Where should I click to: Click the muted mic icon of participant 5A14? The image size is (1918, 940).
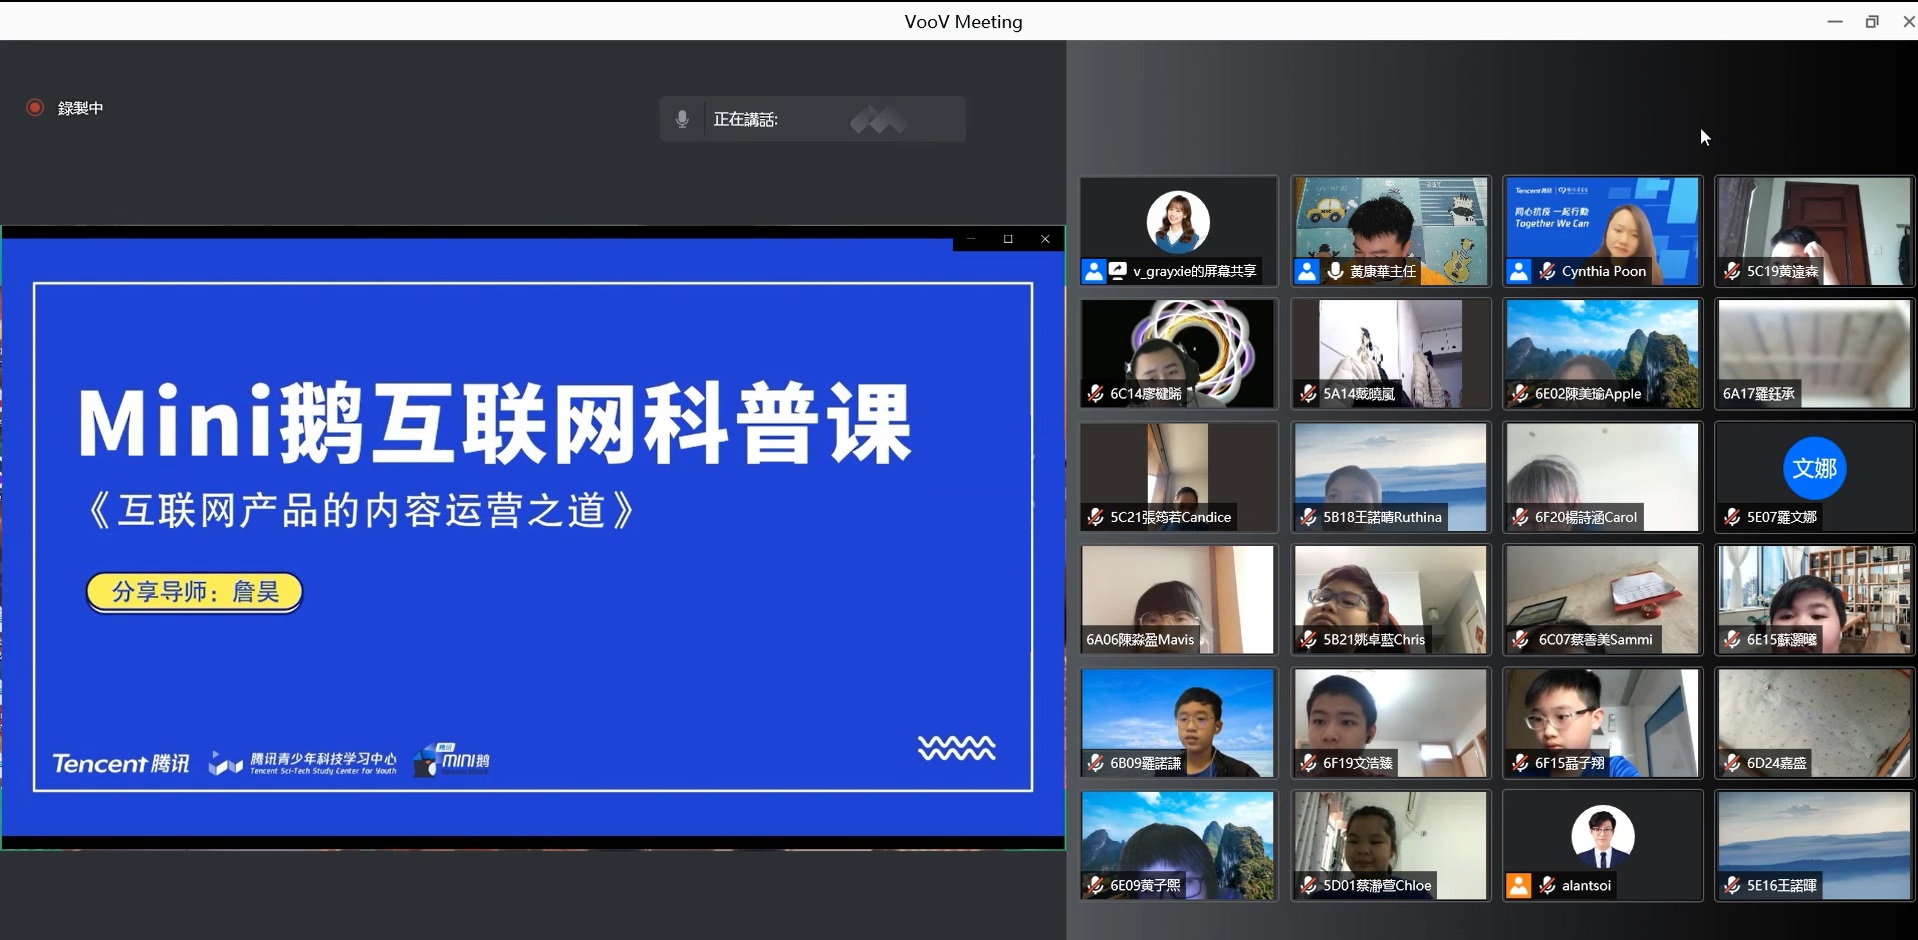pos(1308,394)
